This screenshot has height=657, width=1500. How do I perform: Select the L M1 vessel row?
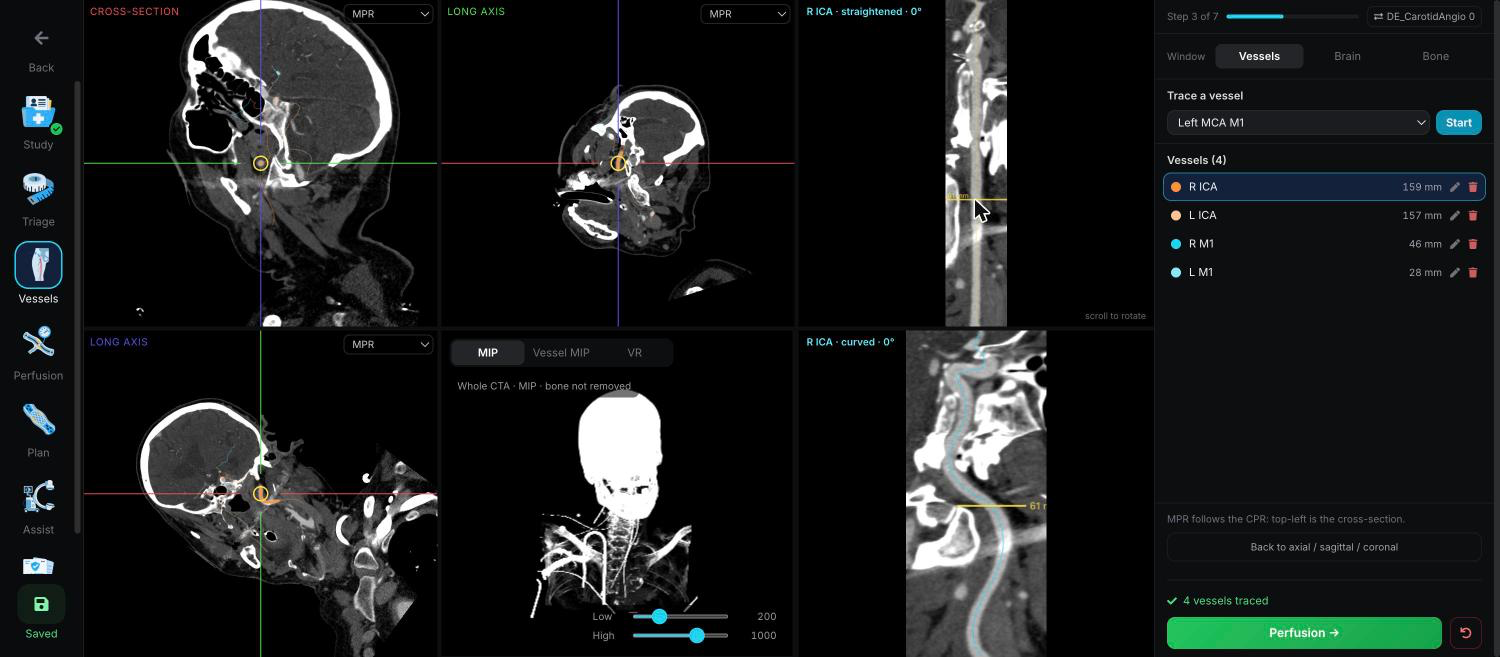1324,272
